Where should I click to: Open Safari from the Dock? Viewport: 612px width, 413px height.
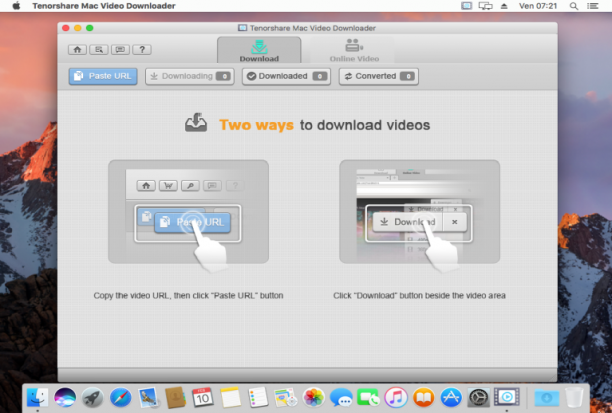click(121, 398)
